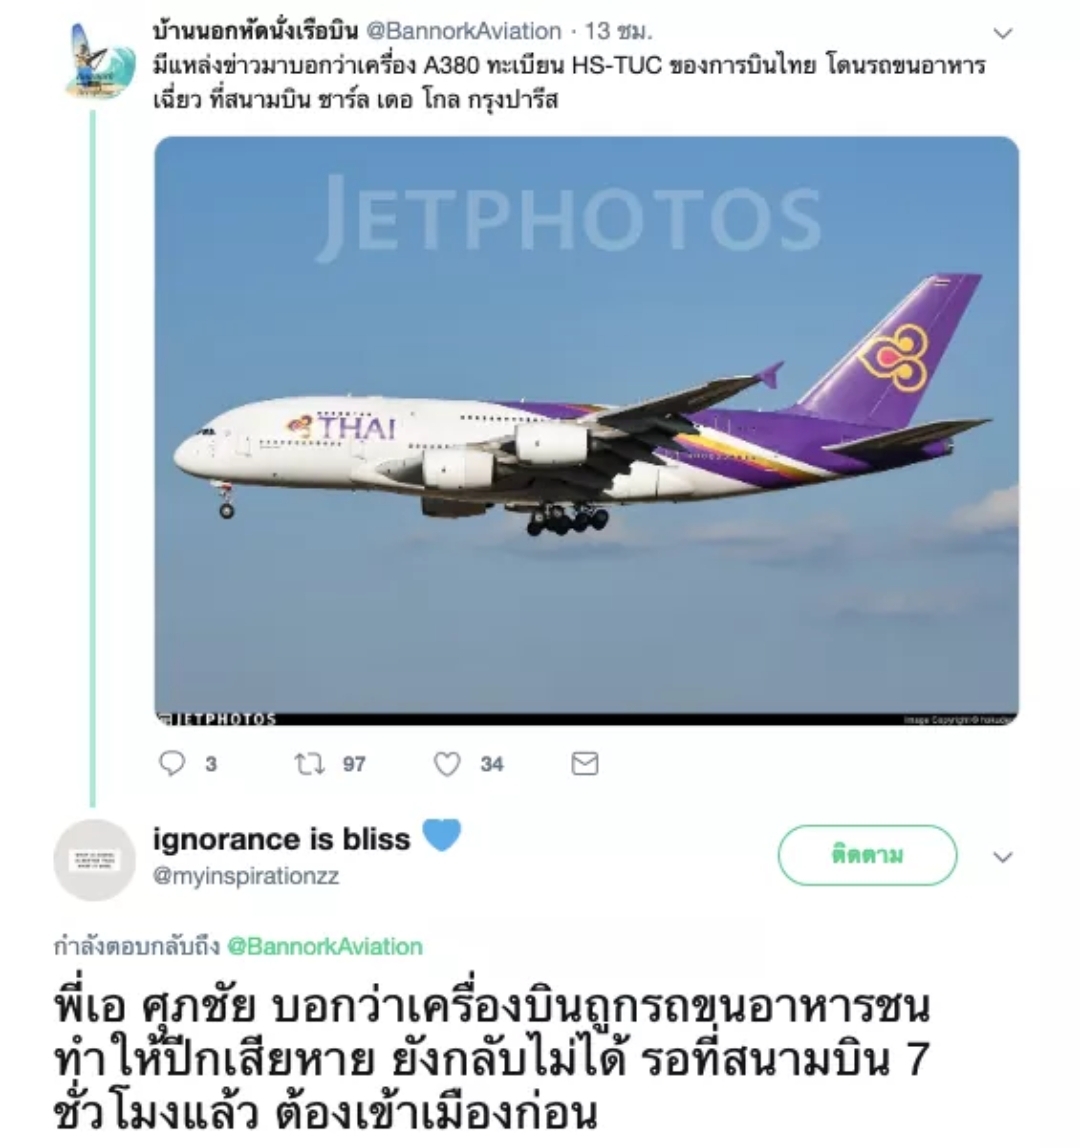Expand options chevron on reply tweet

pos(1002,857)
